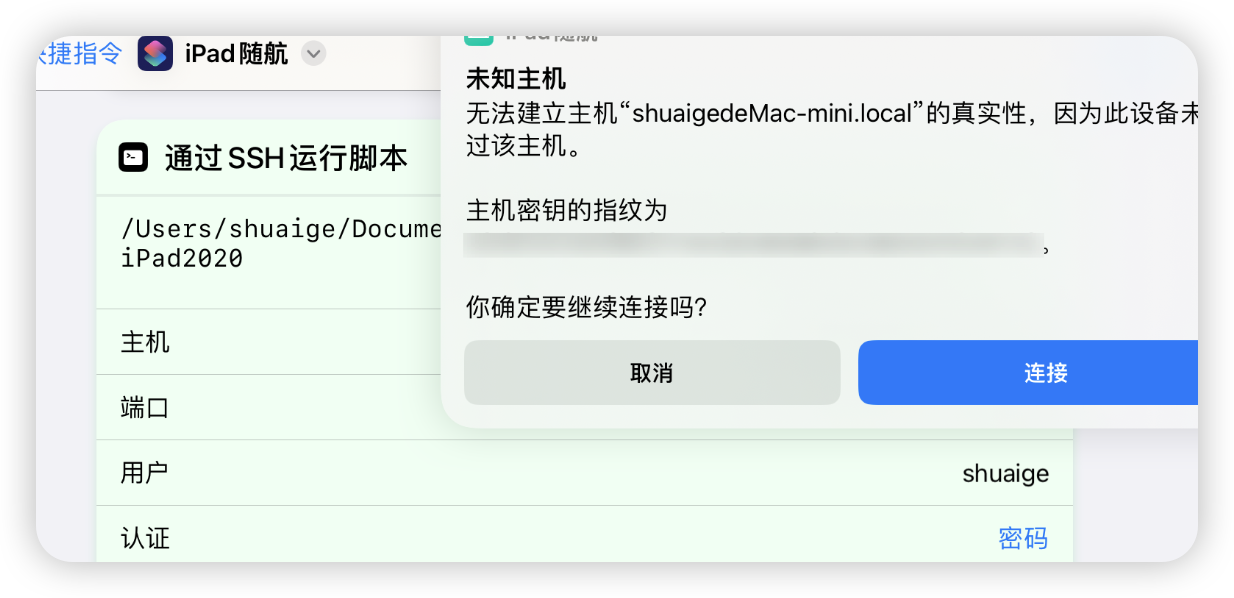
Task: Select the SSH terminal icon on 通过 SSH 运行脚本
Action: 131,157
